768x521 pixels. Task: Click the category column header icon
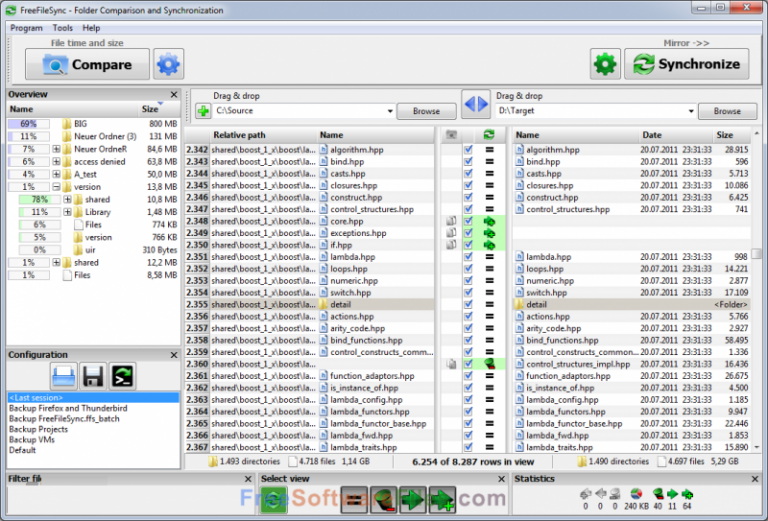click(x=452, y=135)
